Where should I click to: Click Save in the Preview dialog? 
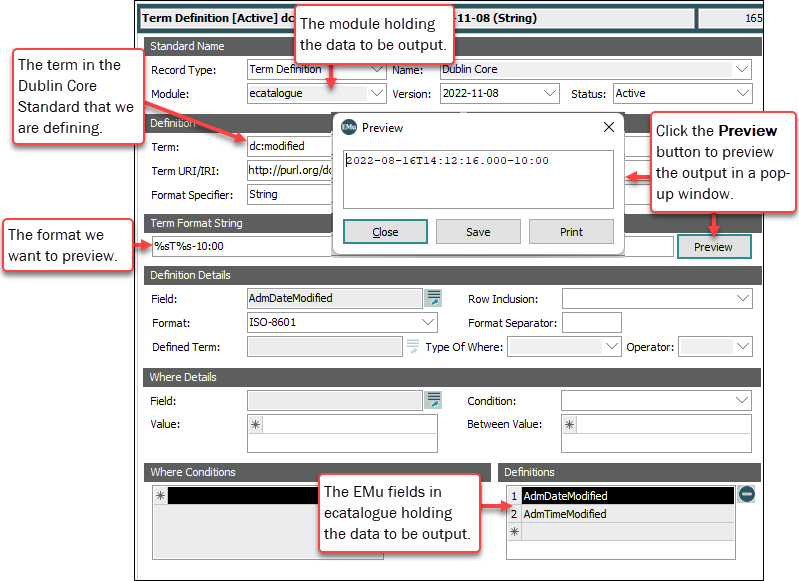pos(478,232)
